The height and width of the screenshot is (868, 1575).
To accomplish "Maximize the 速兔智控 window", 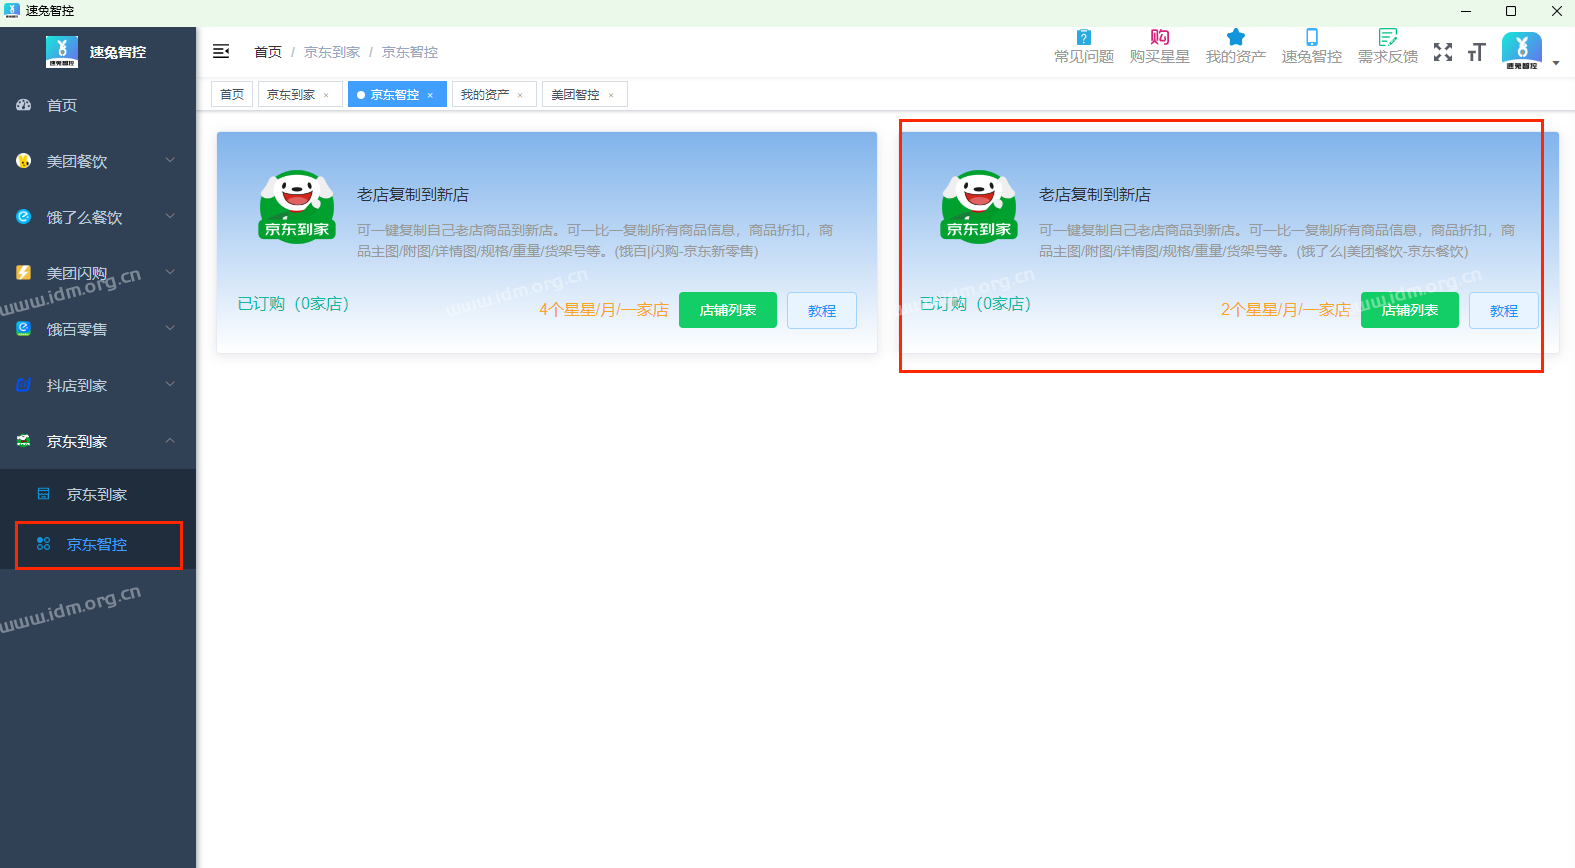I will [x=1511, y=11].
